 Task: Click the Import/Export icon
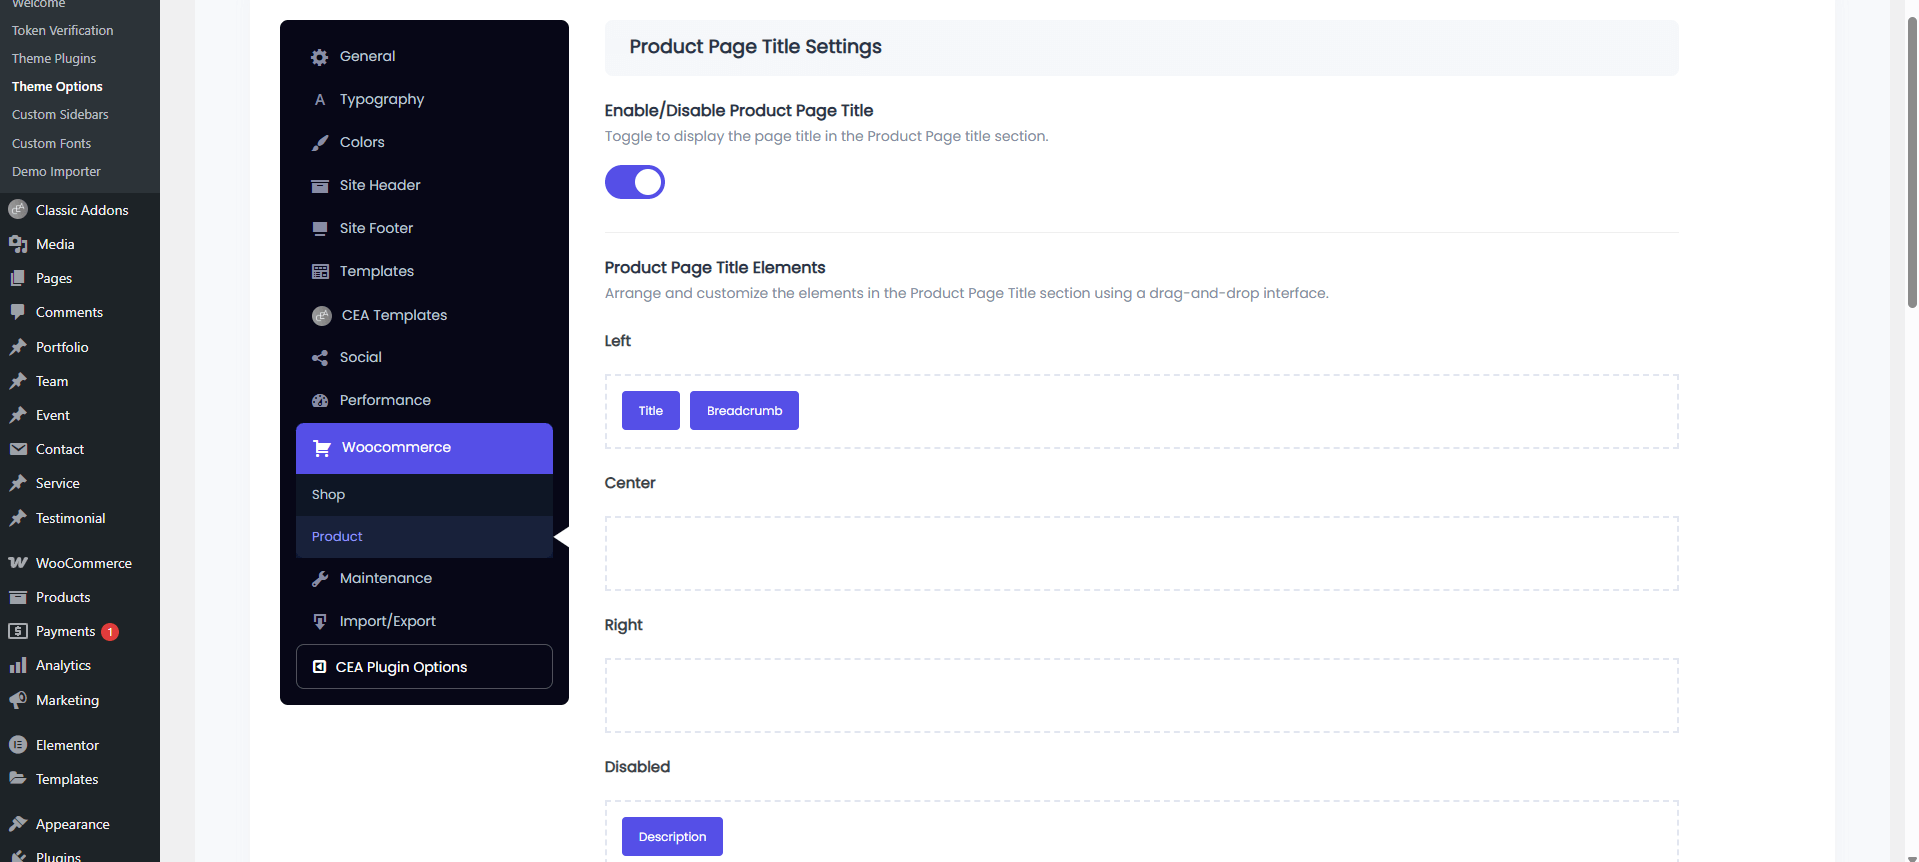tap(320, 622)
